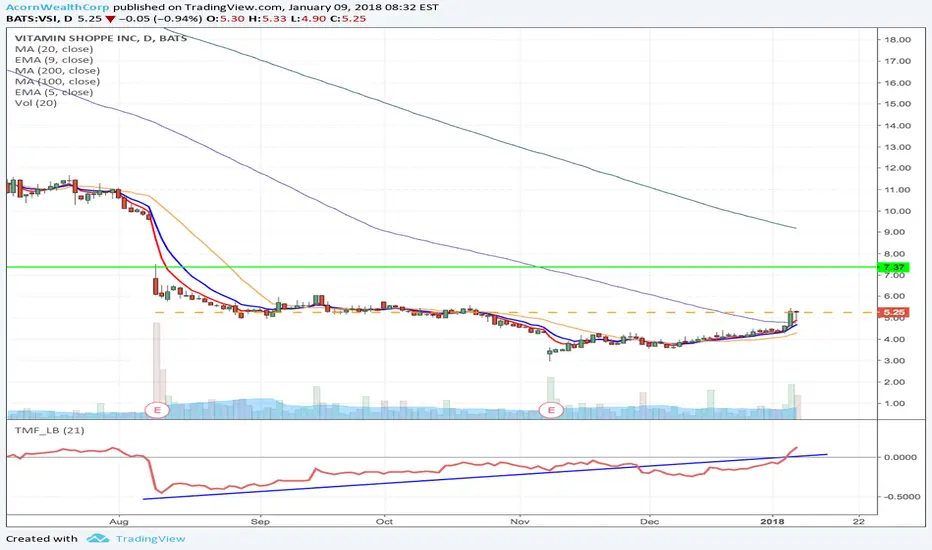This screenshot has width=932, height=550.
Task: Click 'VITAMIN SHOPPE INC, D, BATS' chart title
Action: (x=101, y=38)
